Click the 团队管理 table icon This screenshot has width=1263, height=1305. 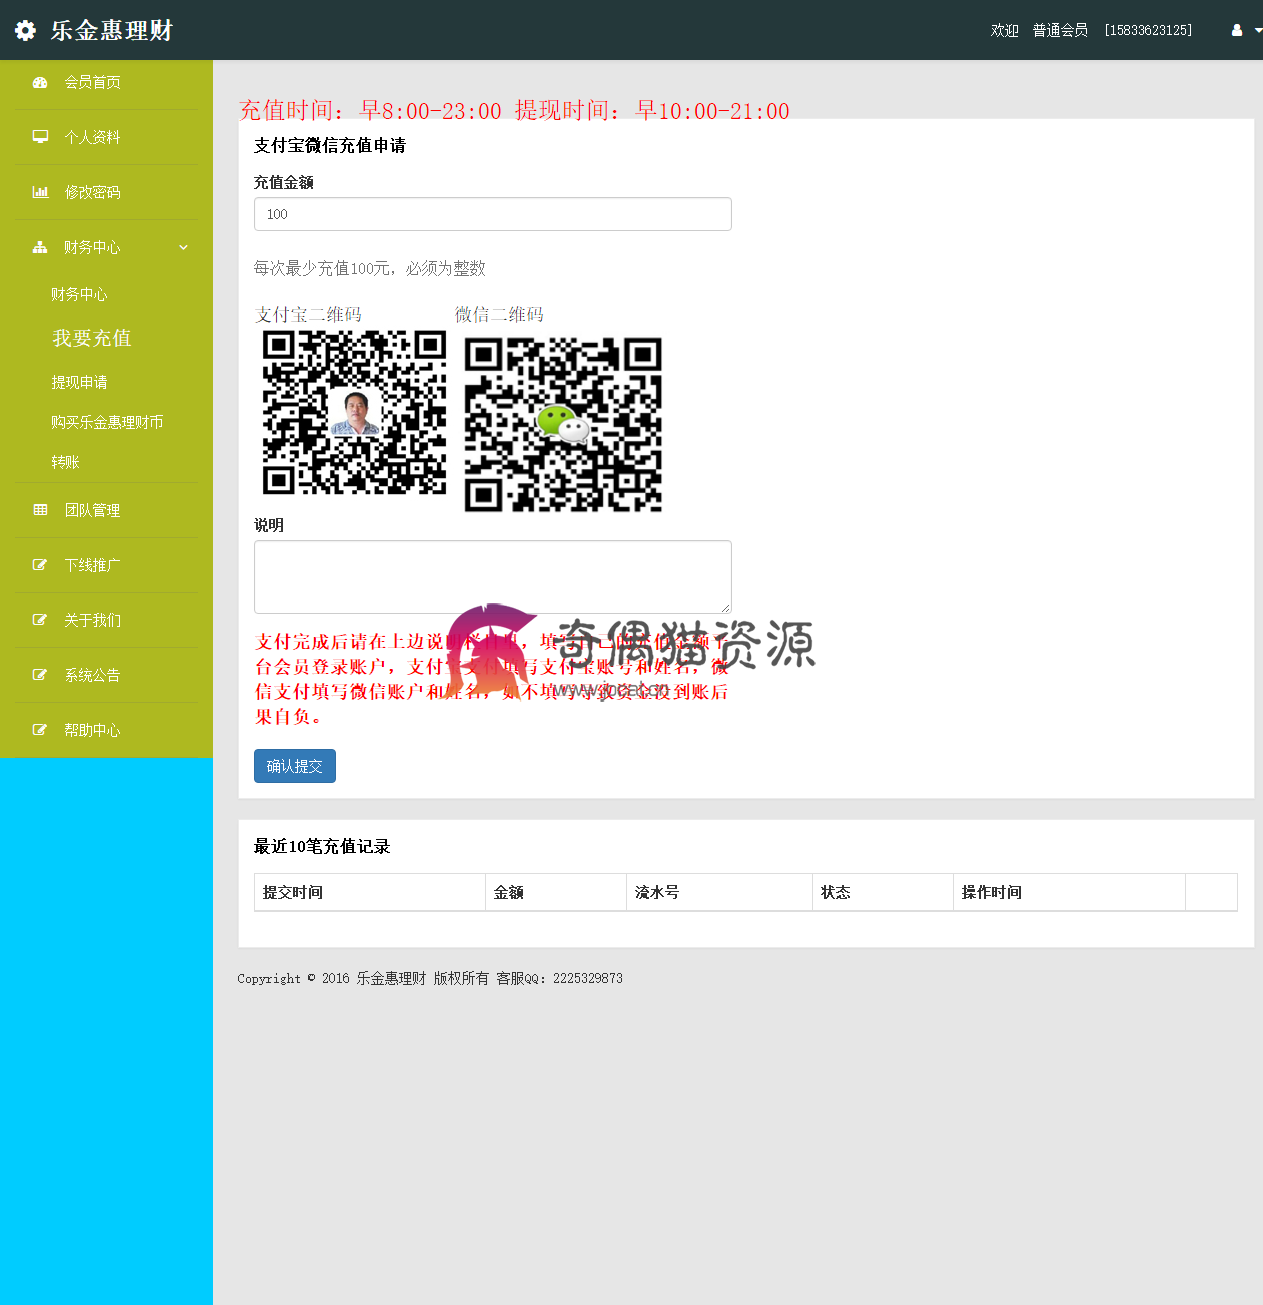[40, 510]
